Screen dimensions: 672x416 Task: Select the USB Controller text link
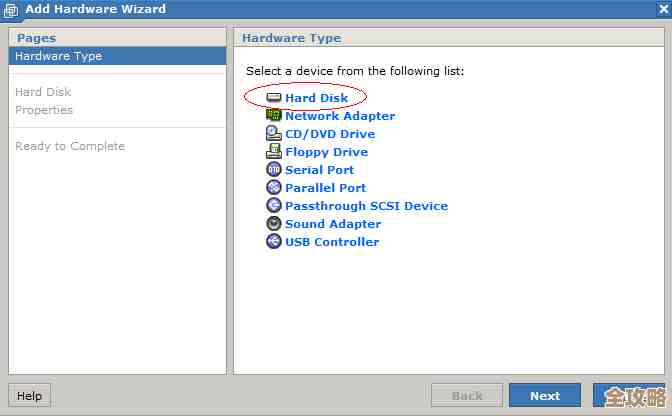[332, 242]
